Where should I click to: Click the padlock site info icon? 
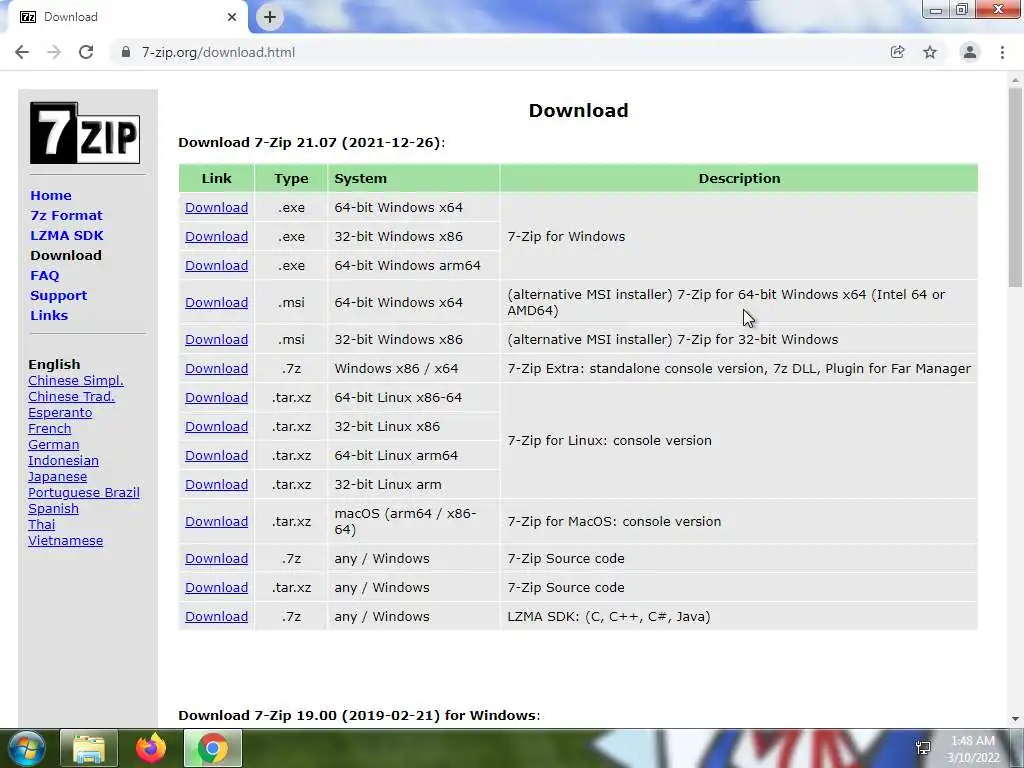point(126,52)
